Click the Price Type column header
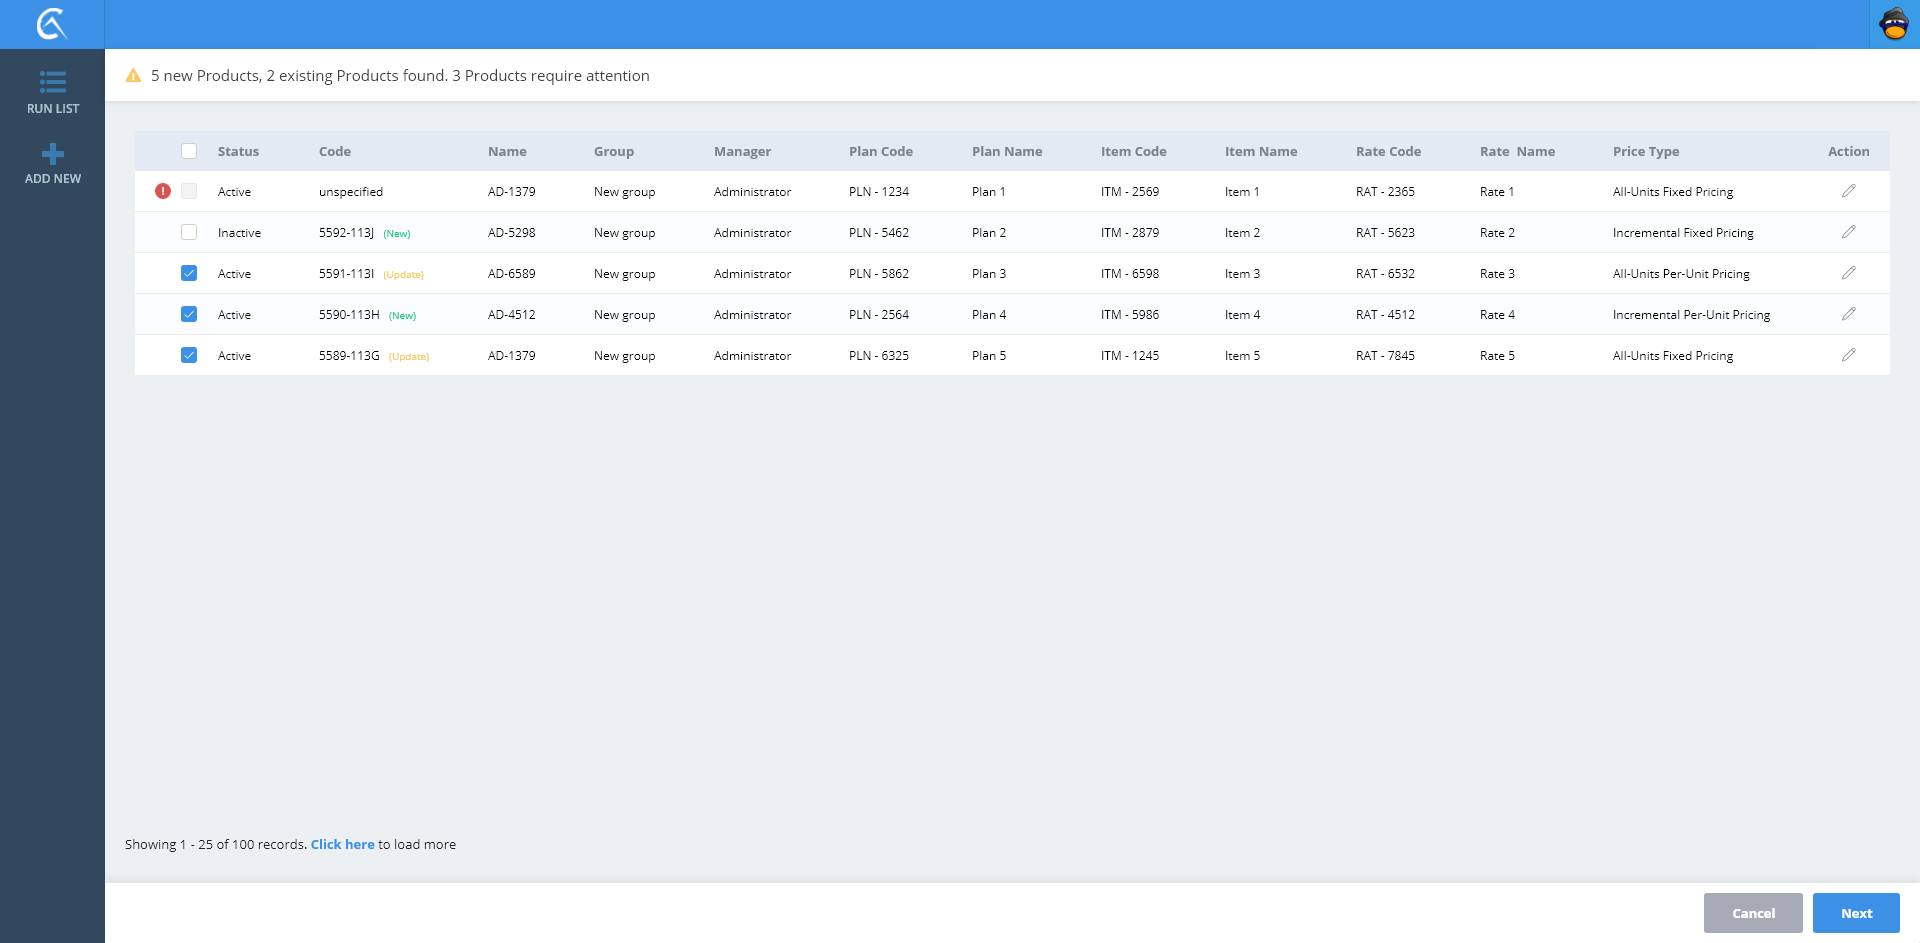1920x943 pixels. [1645, 151]
